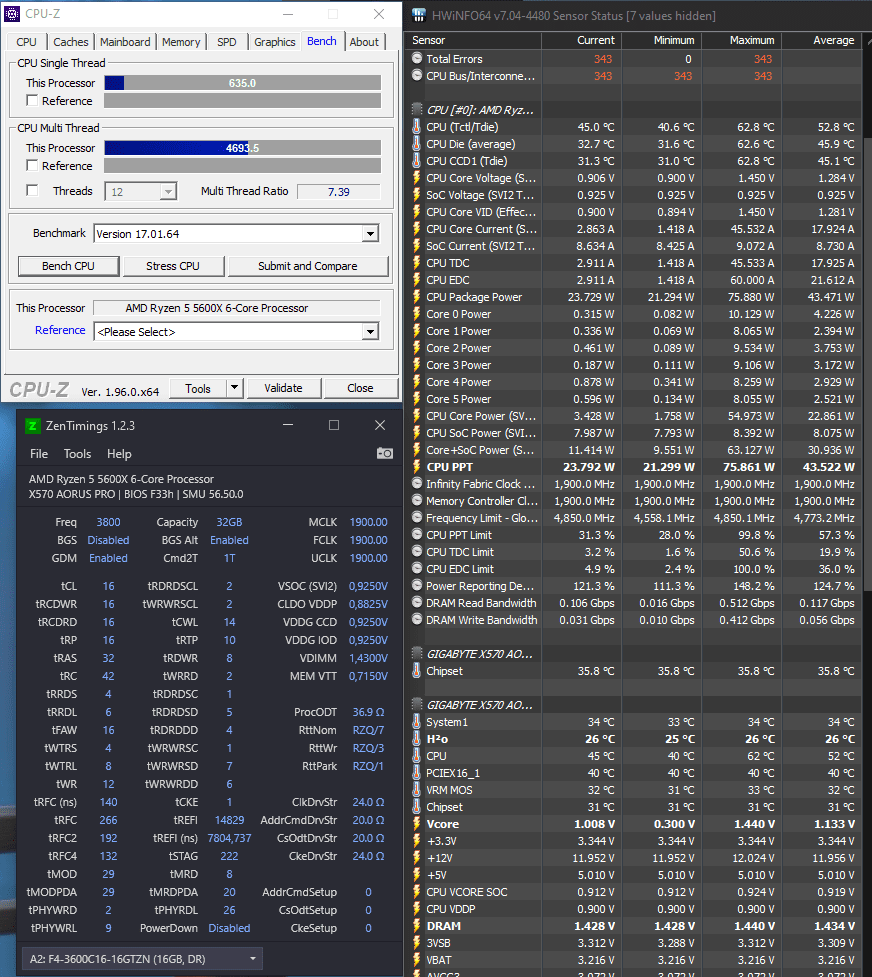Tick the Threads checkbox in CPU-Z
The width and height of the screenshot is (872, 977).
click(x=32, y=190)
